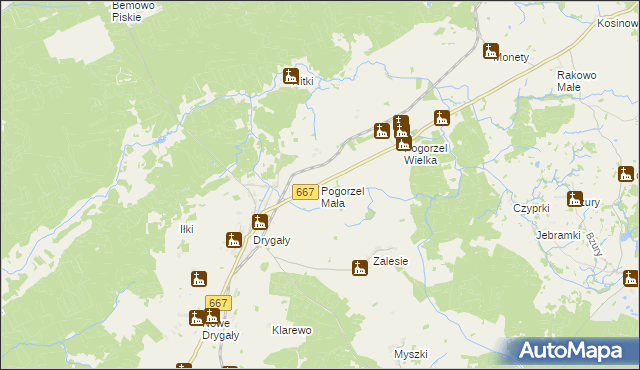Click the Drygały town label
The image size is (640, 370).
click(x=272, y=240)
